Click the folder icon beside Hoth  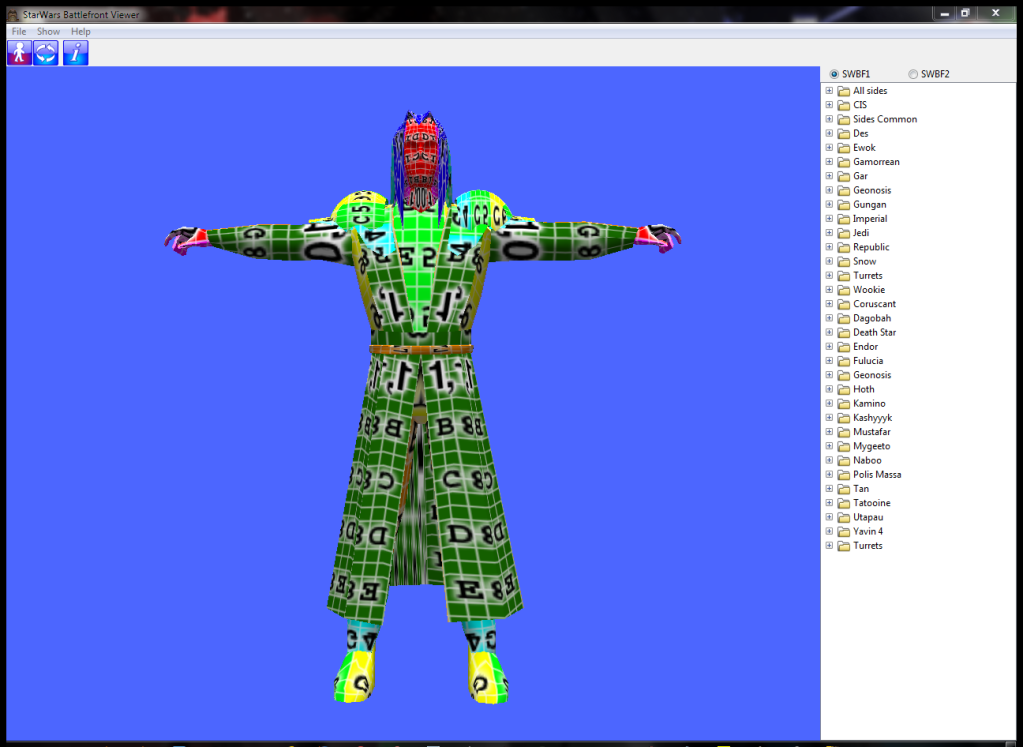tap(844, 389)
